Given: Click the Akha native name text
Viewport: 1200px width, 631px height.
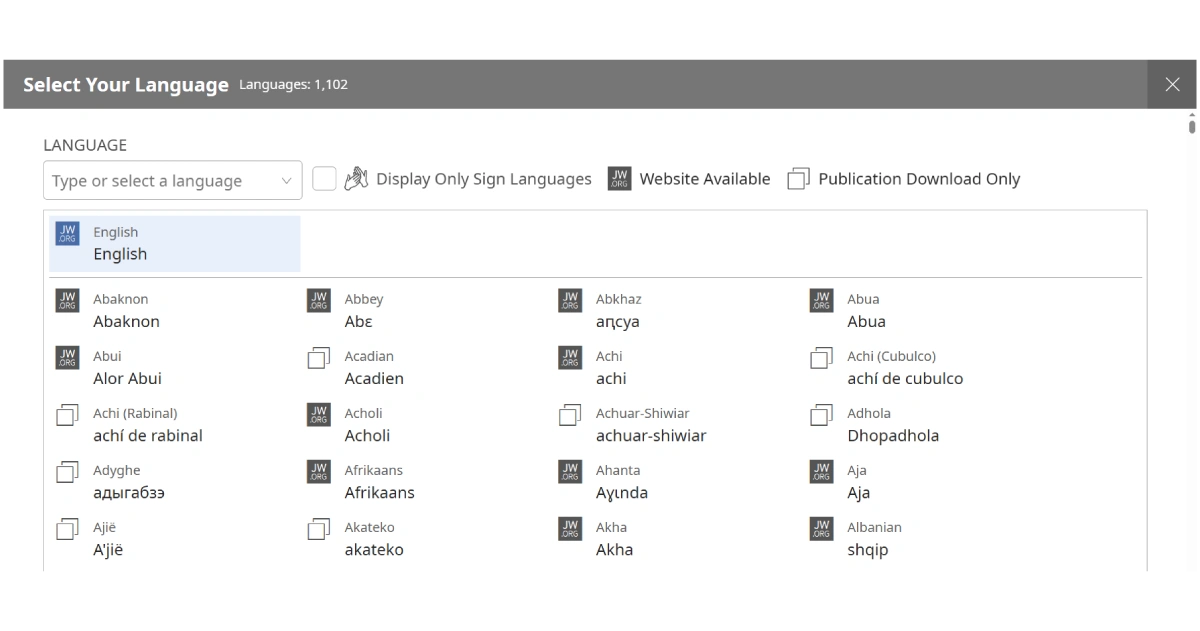Looking at the screenshot, I should click(x=614, y=550).
